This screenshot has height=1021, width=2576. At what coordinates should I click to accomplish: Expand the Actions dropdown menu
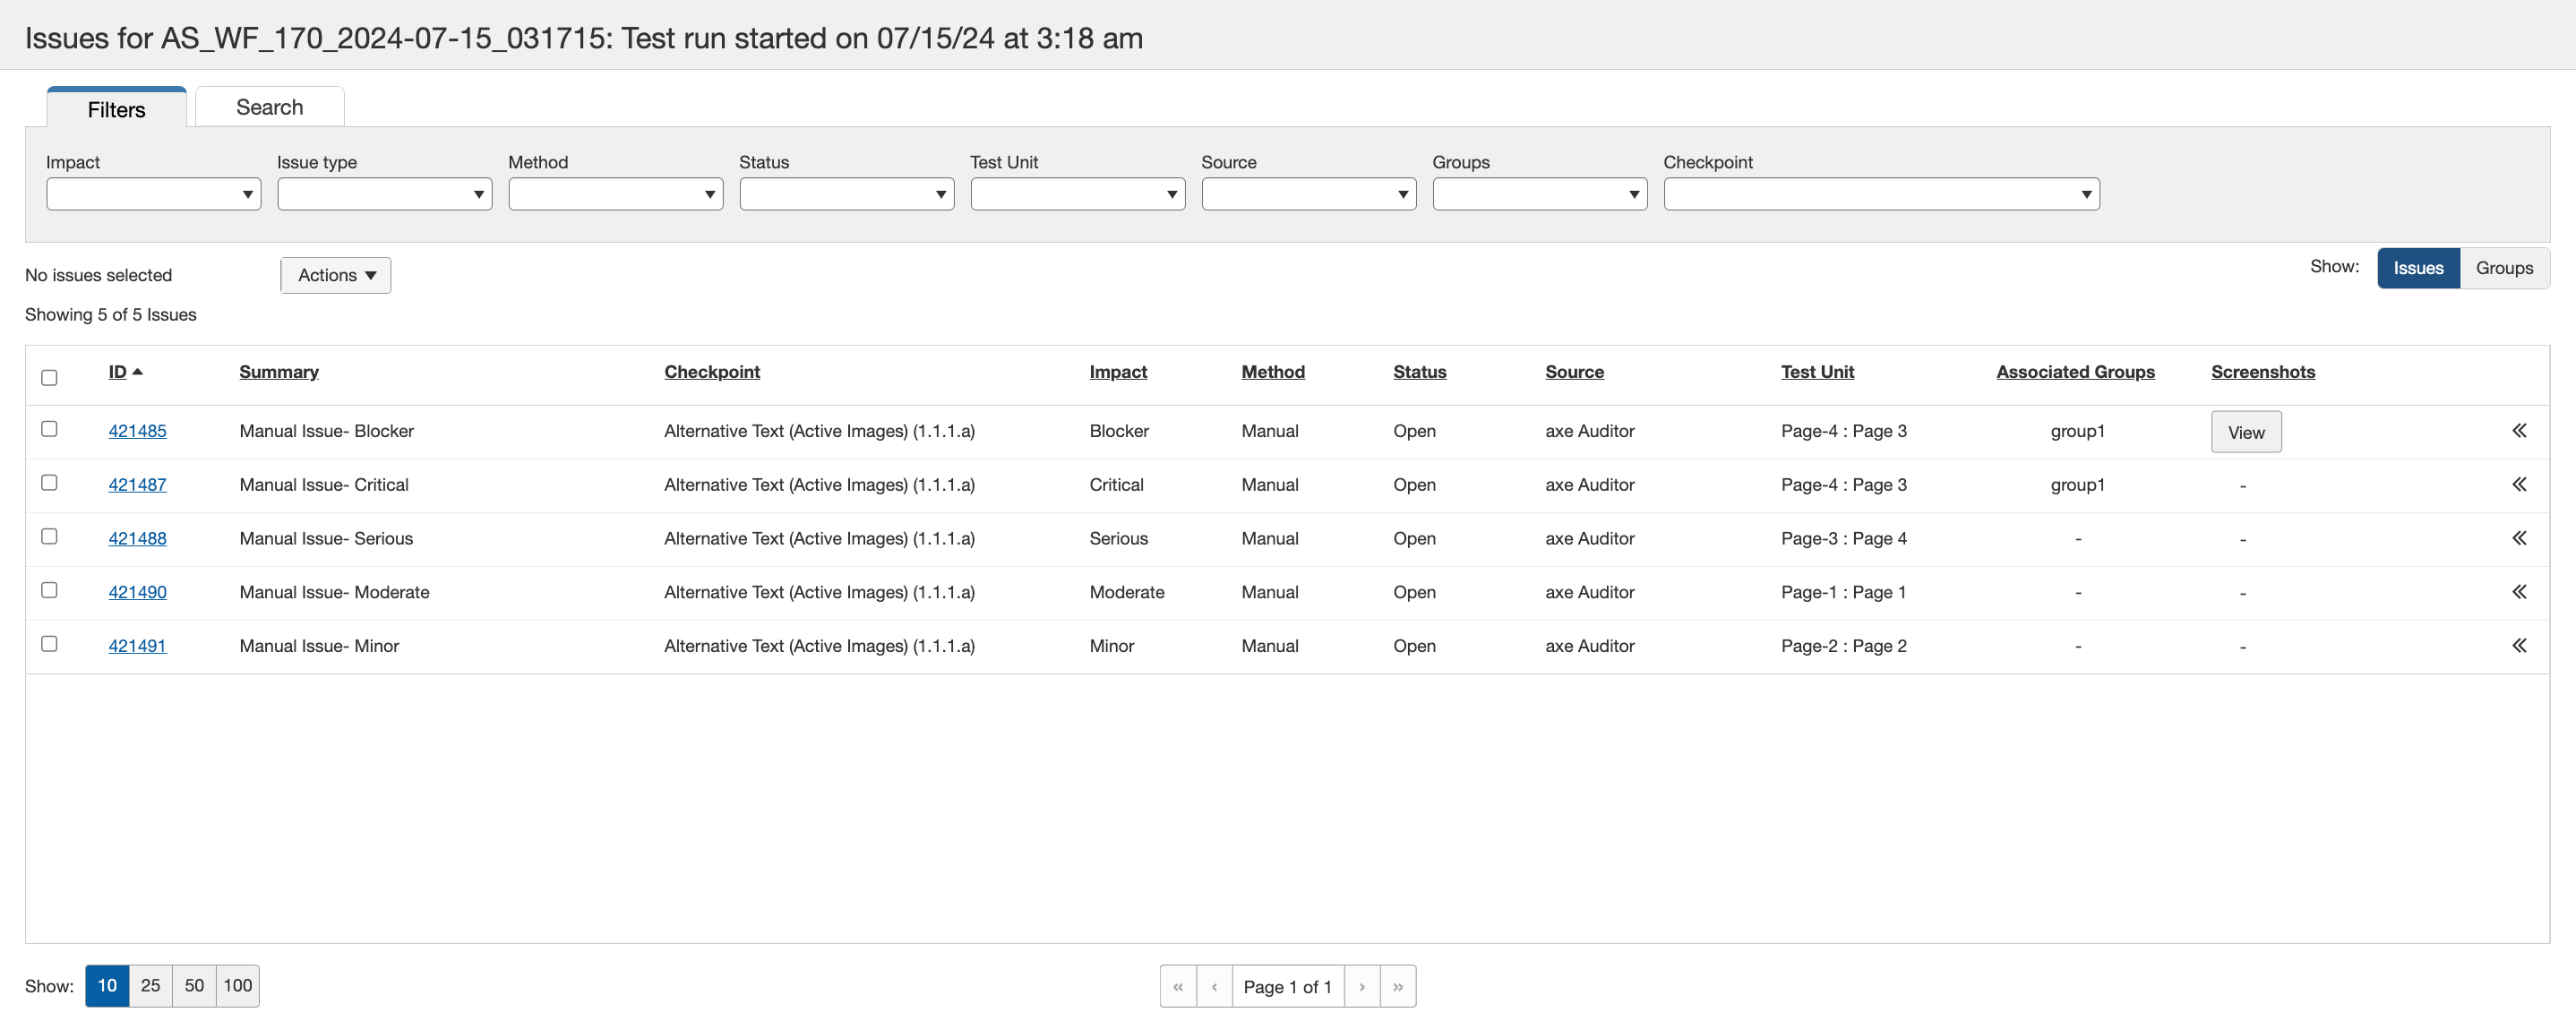pos(336,275)
